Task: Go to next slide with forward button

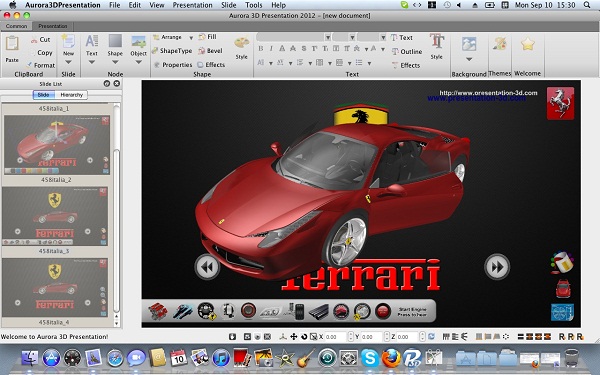Action: tap(497, 267)
